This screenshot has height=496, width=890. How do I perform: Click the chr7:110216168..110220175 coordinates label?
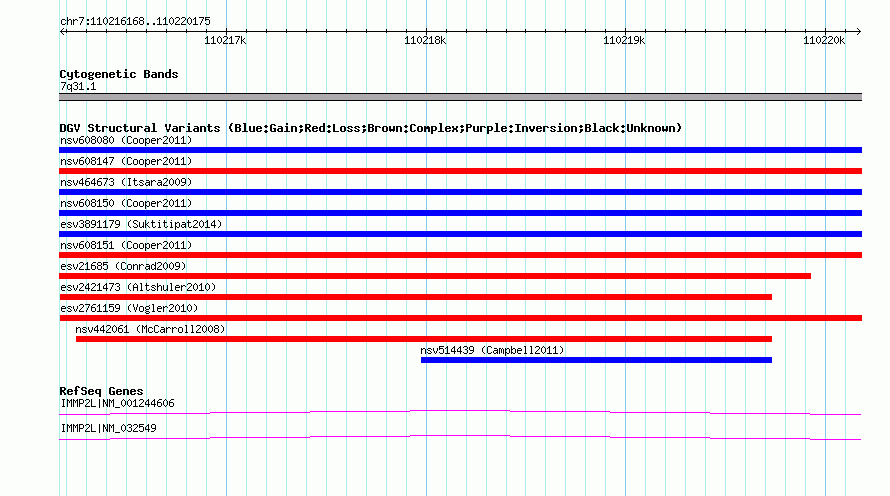pyautogui.click(x=135, y=22)
